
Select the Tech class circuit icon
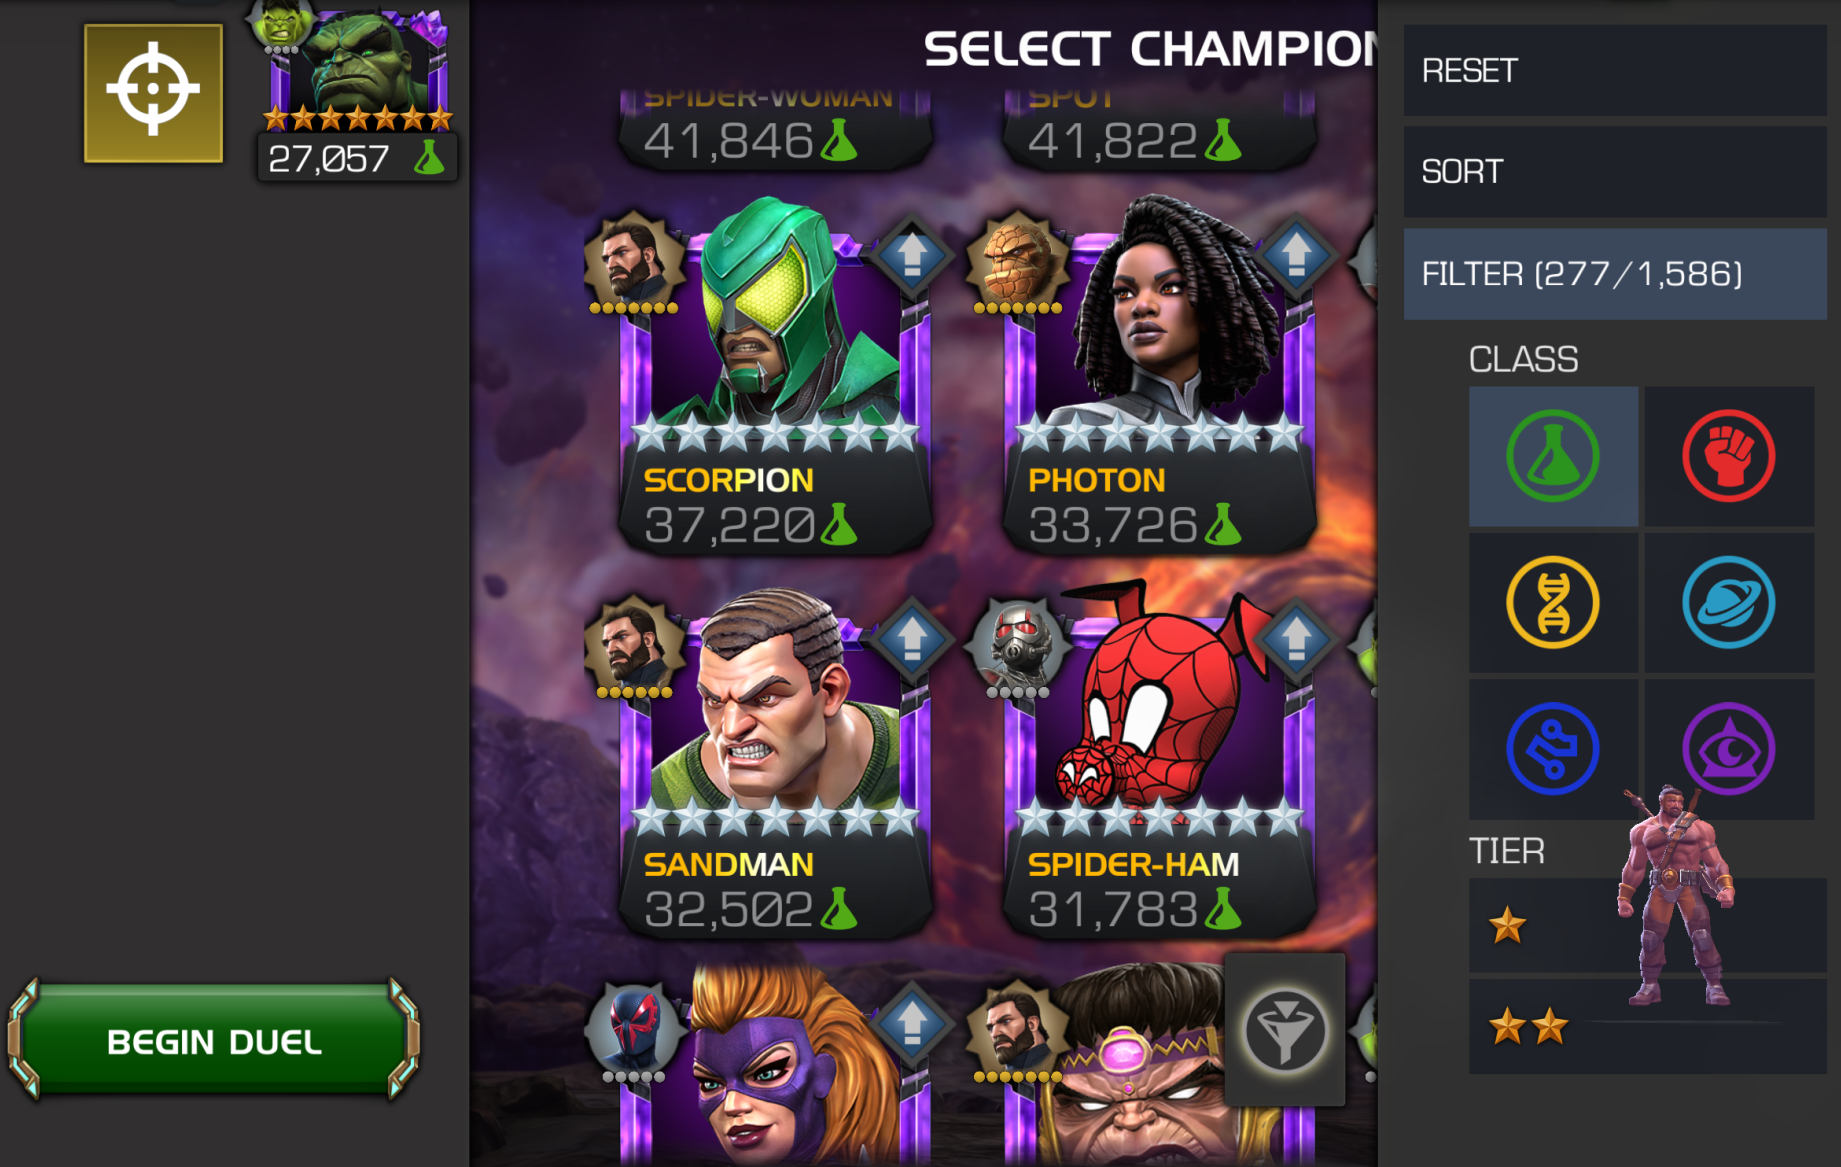(x=1553, y=749)
